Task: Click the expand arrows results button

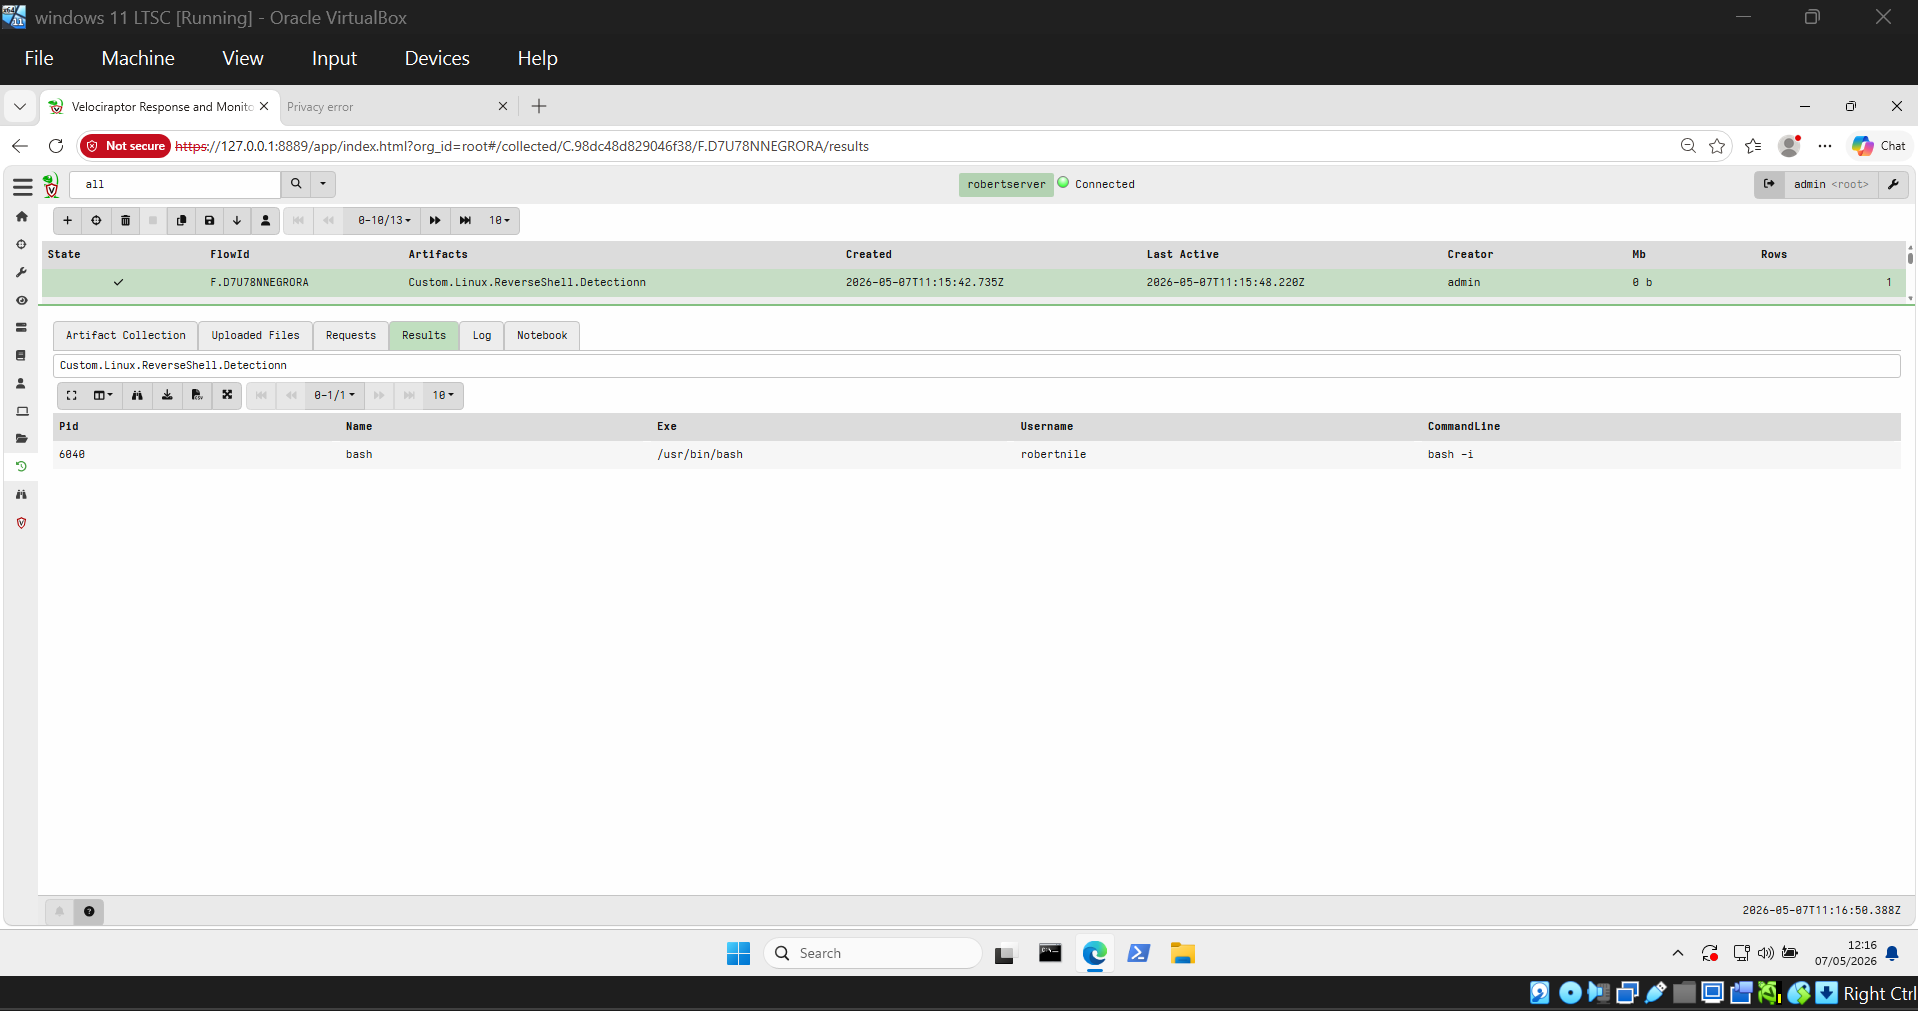Action: coord(227,395)
